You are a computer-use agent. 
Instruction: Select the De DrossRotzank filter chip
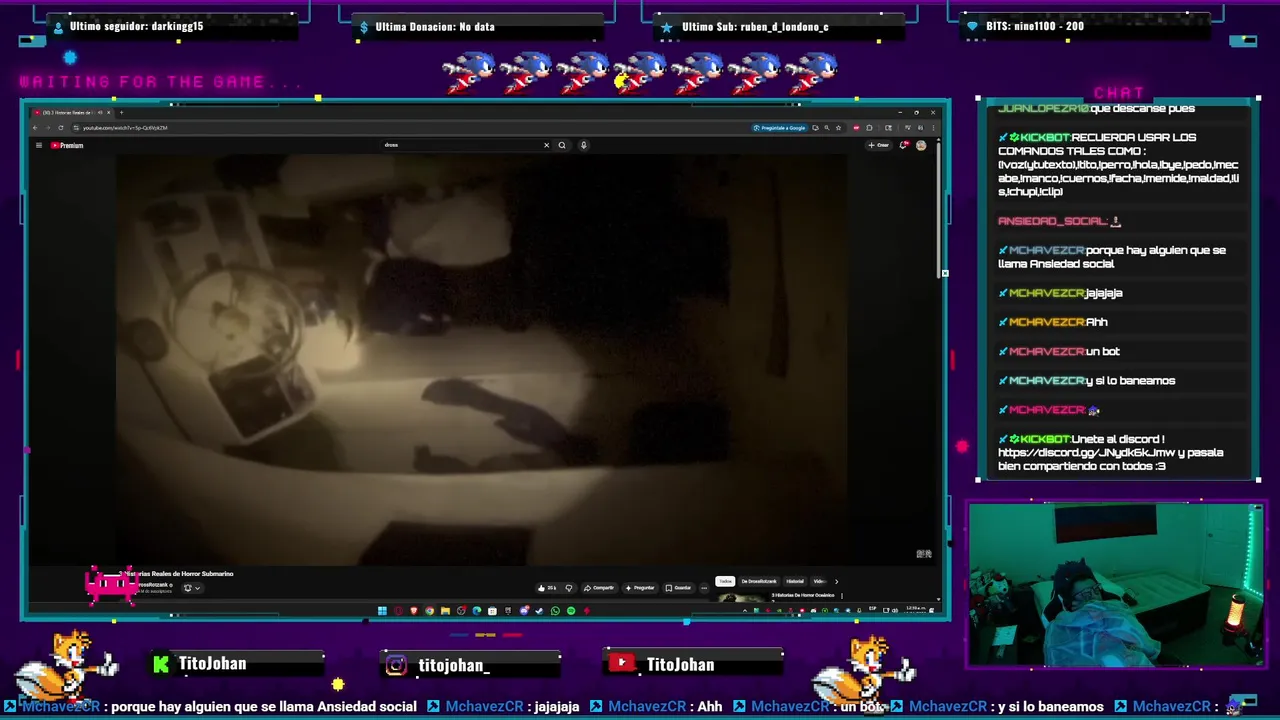tap(758, 581)
